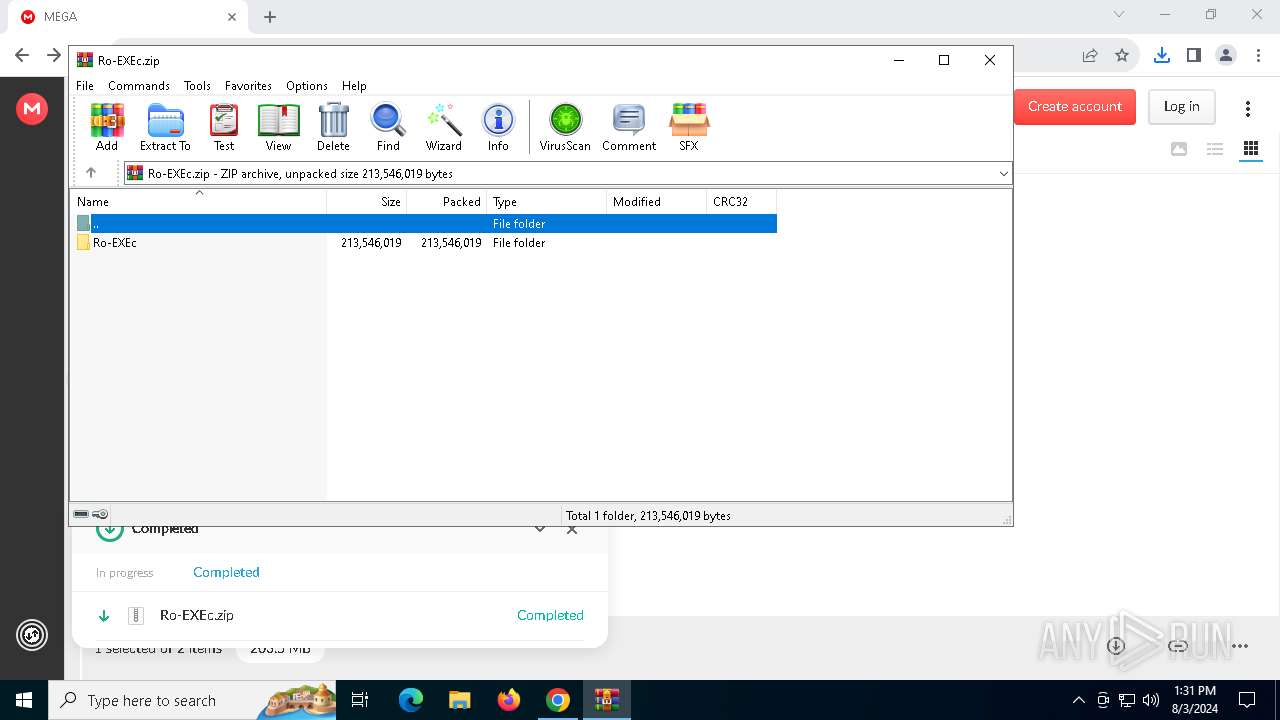Switch to Completed transfers tab
The width and height of the screenshot is (1280, 720).
(x=226, y=572)
